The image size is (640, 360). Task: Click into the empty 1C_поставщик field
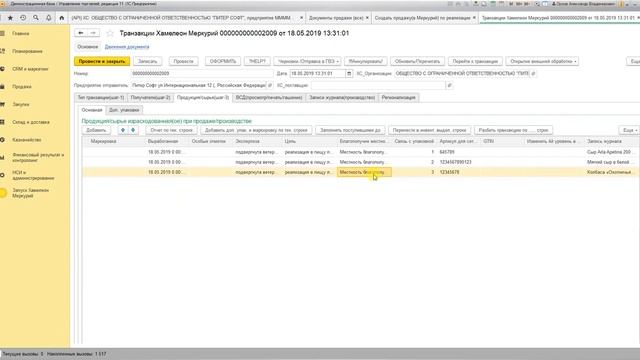click(x=378, y=85)
